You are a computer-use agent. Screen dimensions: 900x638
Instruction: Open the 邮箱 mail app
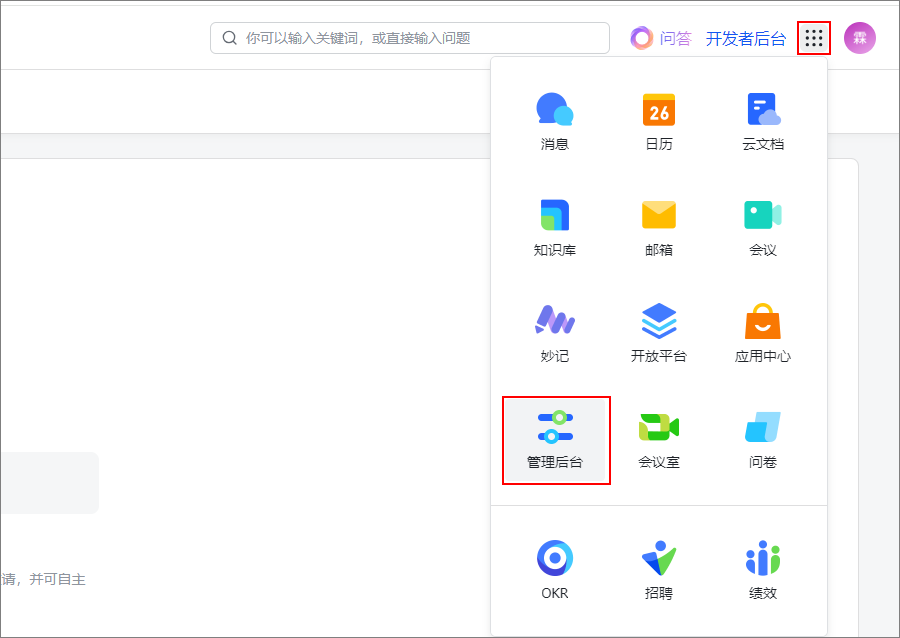coord(658,228)
